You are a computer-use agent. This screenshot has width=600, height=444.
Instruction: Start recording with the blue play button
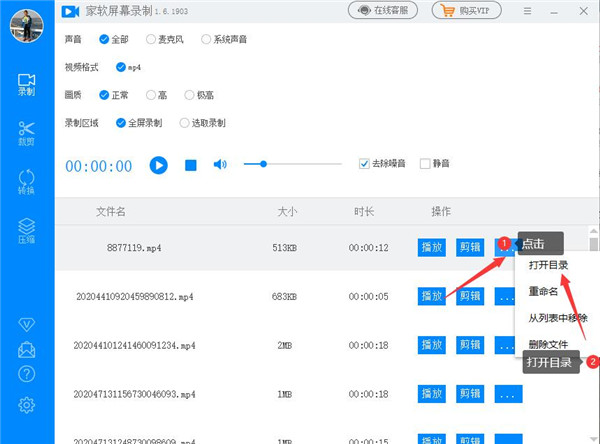click(158, 165)
